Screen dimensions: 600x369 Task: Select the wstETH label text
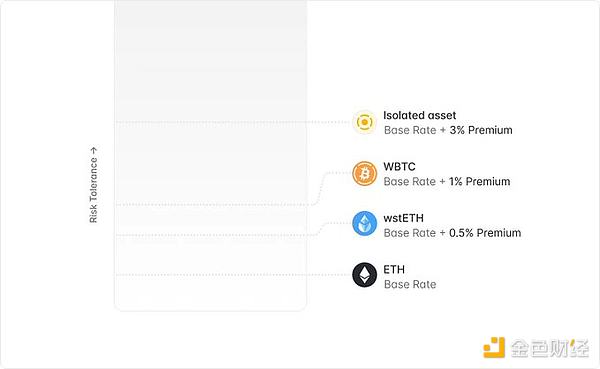tap(403, 218)
